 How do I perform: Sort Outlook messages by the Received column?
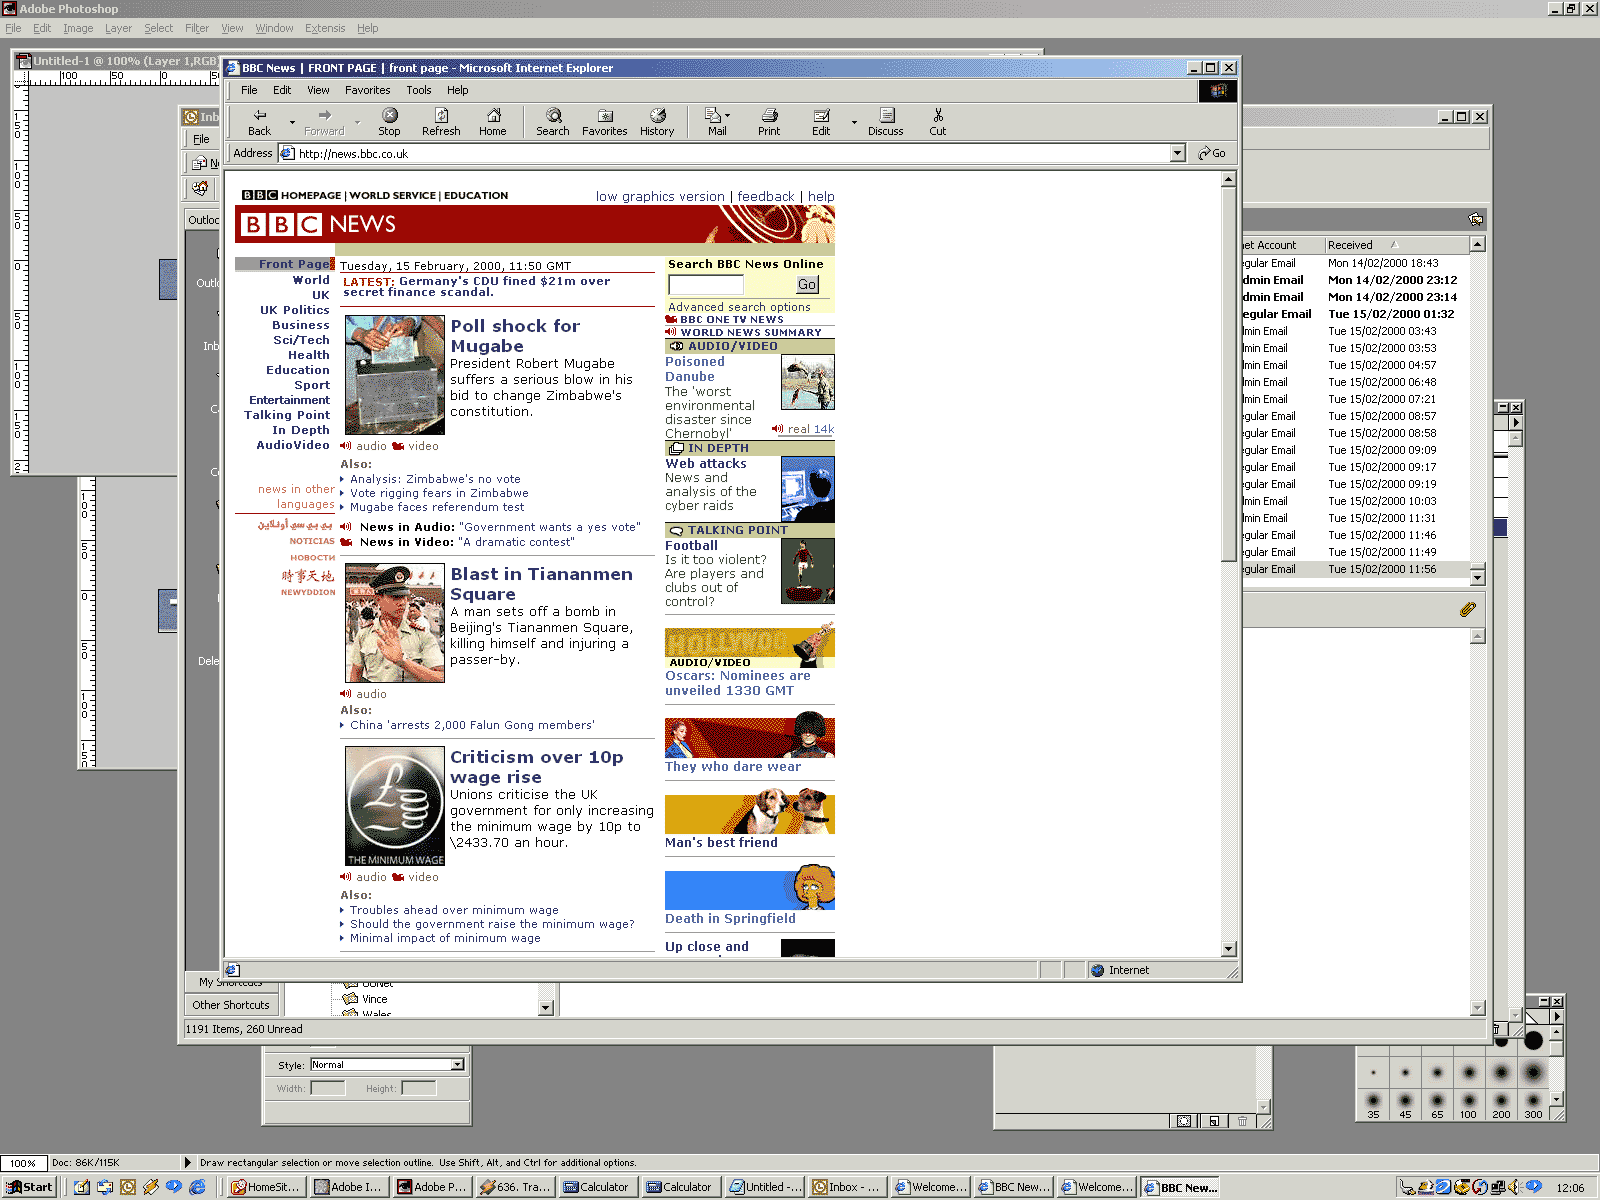pyautogui.click(x=1397, y=245)
